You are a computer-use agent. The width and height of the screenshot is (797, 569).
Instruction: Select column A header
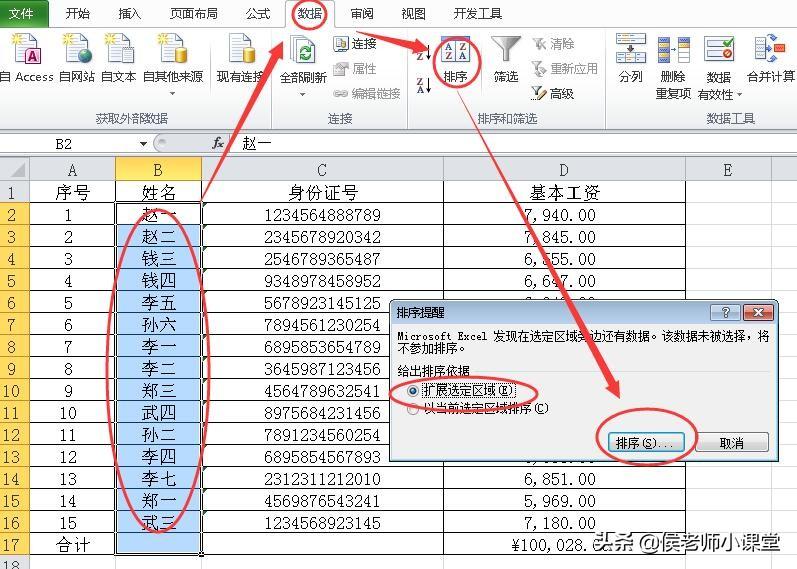click(72, 169)
